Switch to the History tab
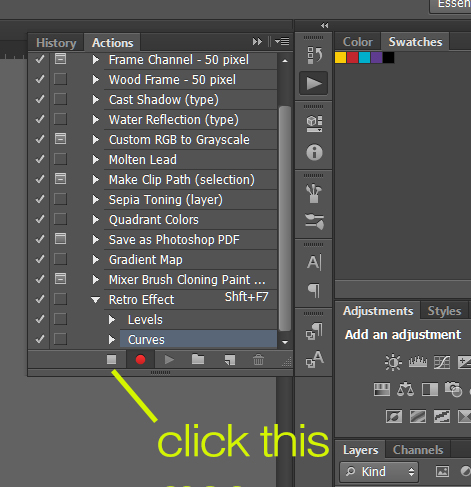The width and height of the screenshot is (471, 487). click(56, 43)
